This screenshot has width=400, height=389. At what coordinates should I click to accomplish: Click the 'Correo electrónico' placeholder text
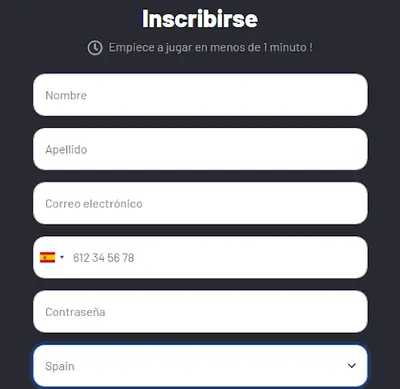(94, 204)
